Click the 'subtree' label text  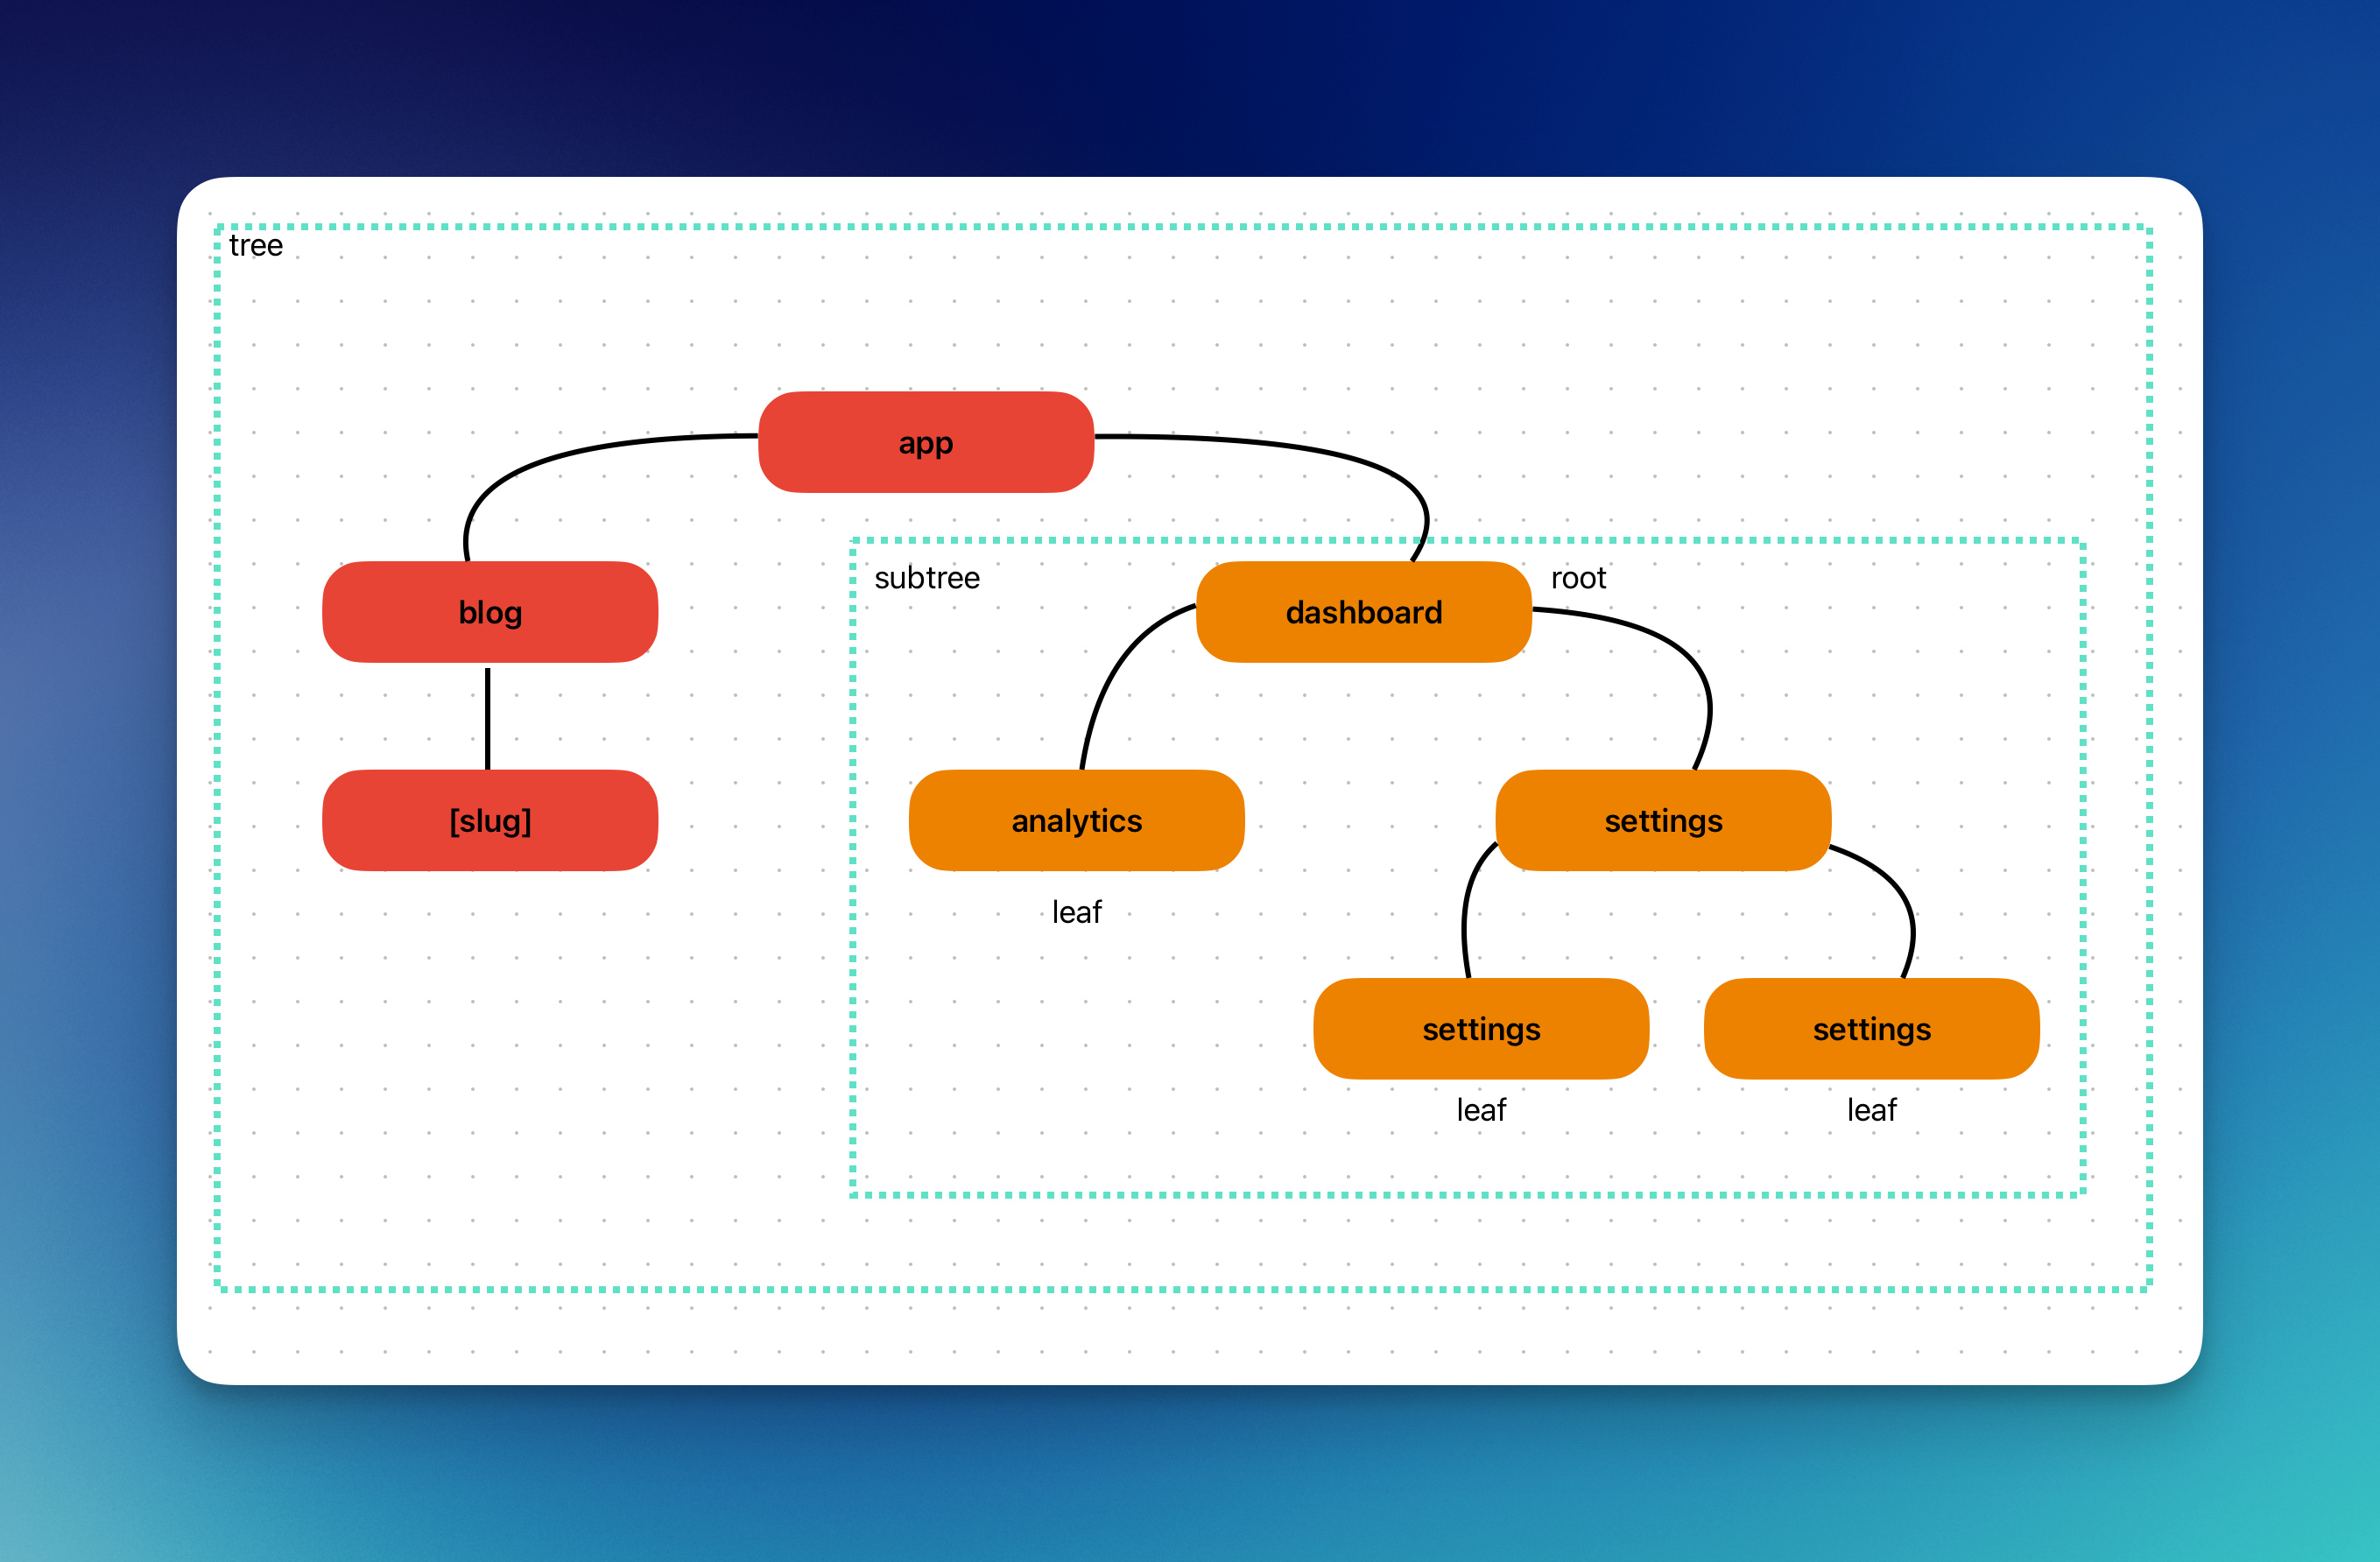(x=926, y=578)
